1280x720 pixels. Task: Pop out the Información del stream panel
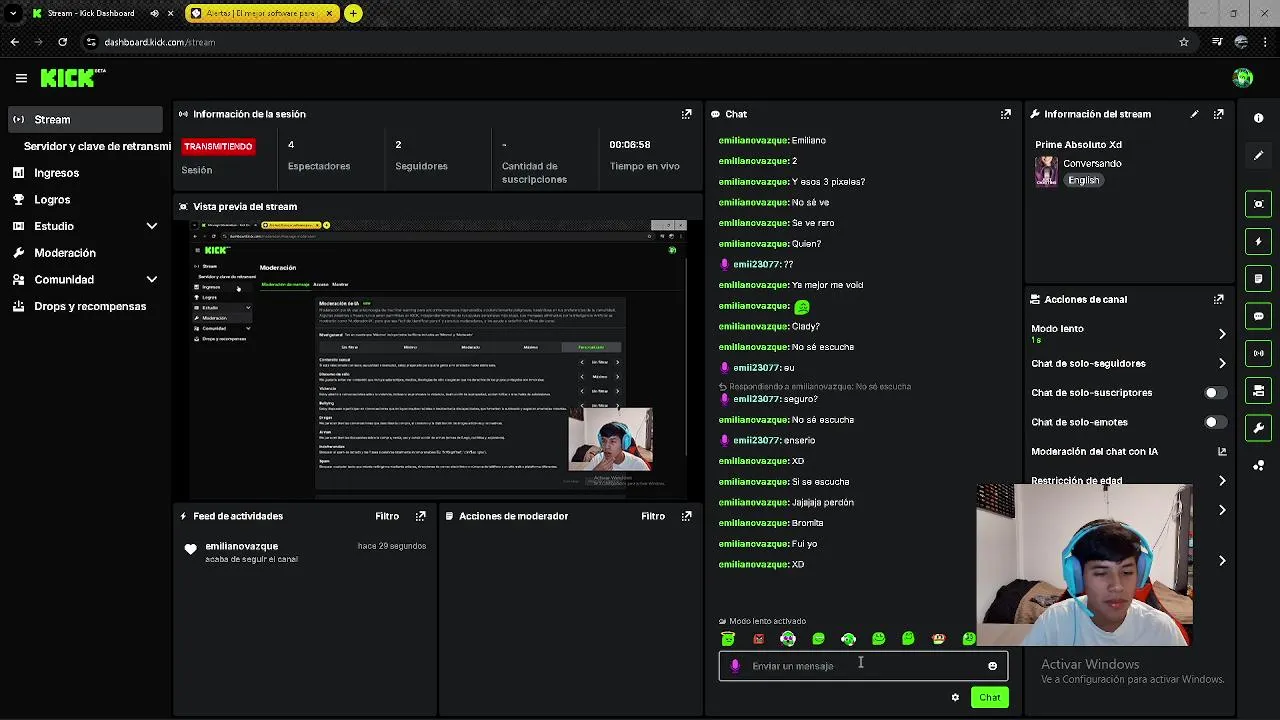[1218, 114]
